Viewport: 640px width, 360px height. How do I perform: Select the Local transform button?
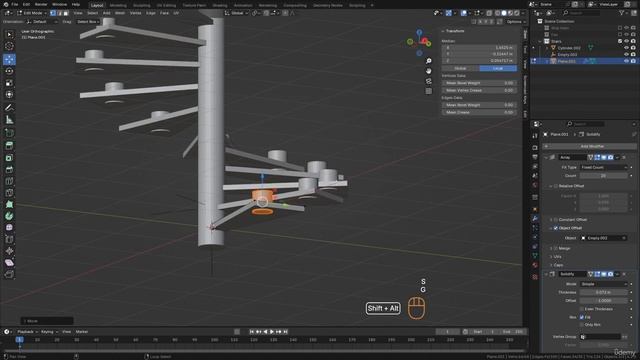pyautogui.click(x=498, y=69)
